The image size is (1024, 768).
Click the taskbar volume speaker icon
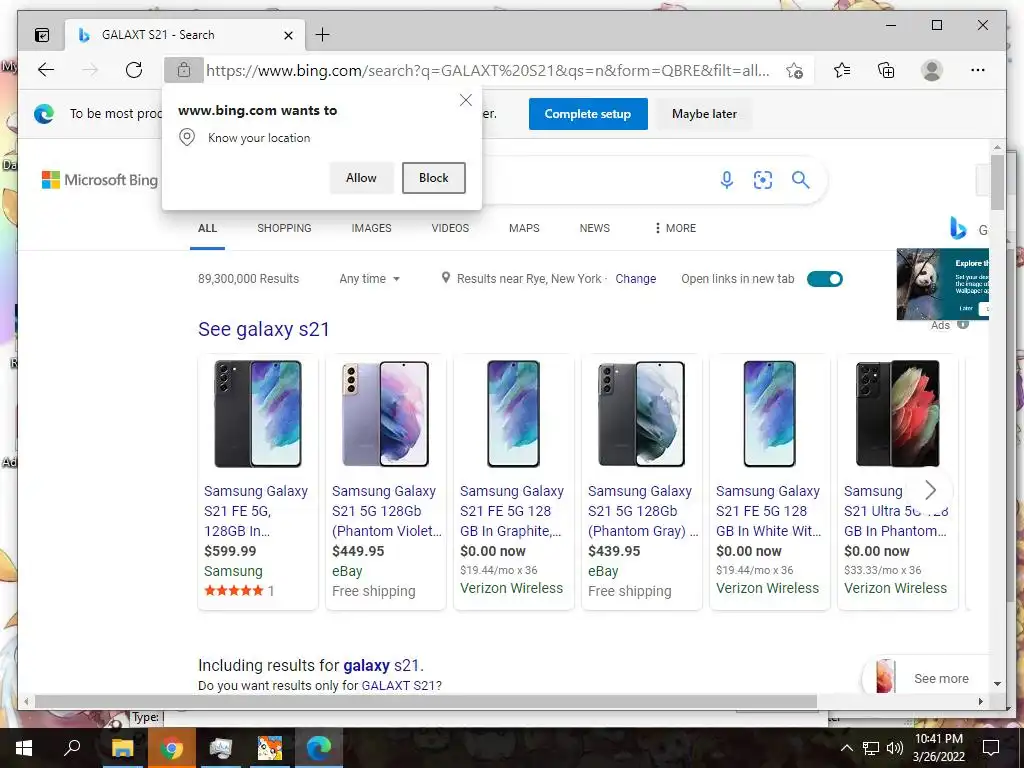pos(894,748)
